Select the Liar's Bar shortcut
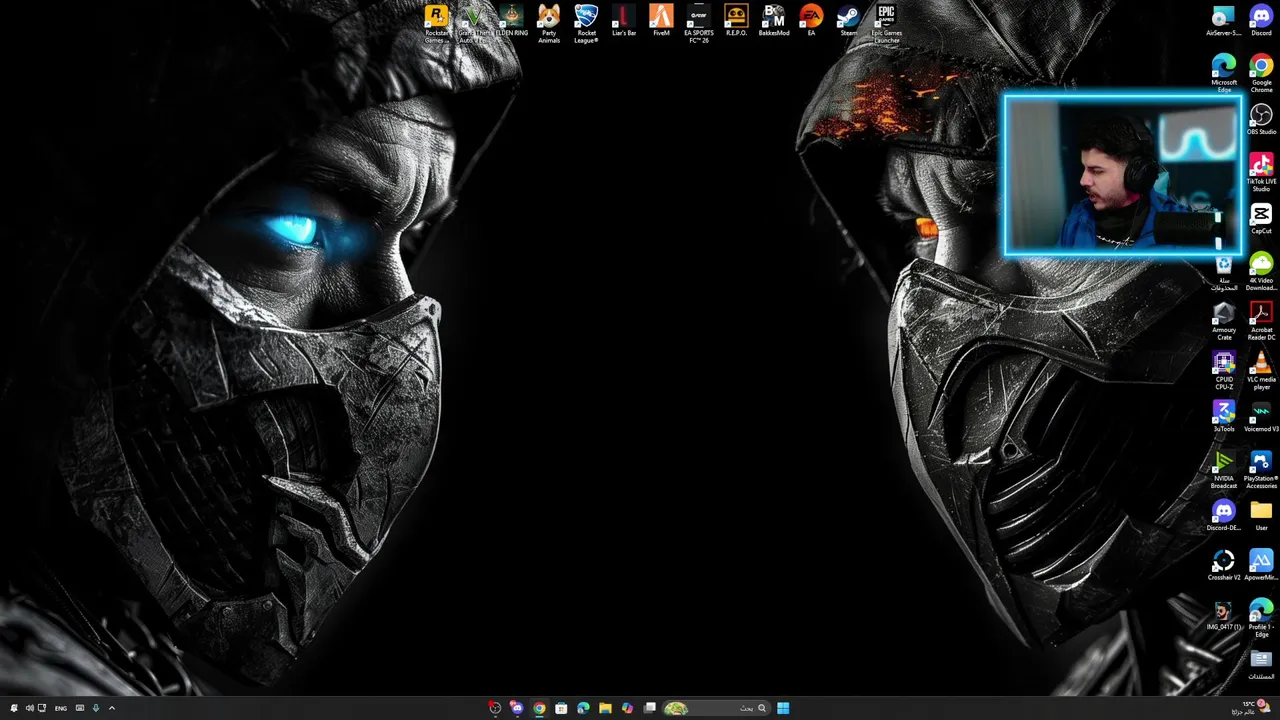Viewport: 1280px width, 720px height. 624,20
